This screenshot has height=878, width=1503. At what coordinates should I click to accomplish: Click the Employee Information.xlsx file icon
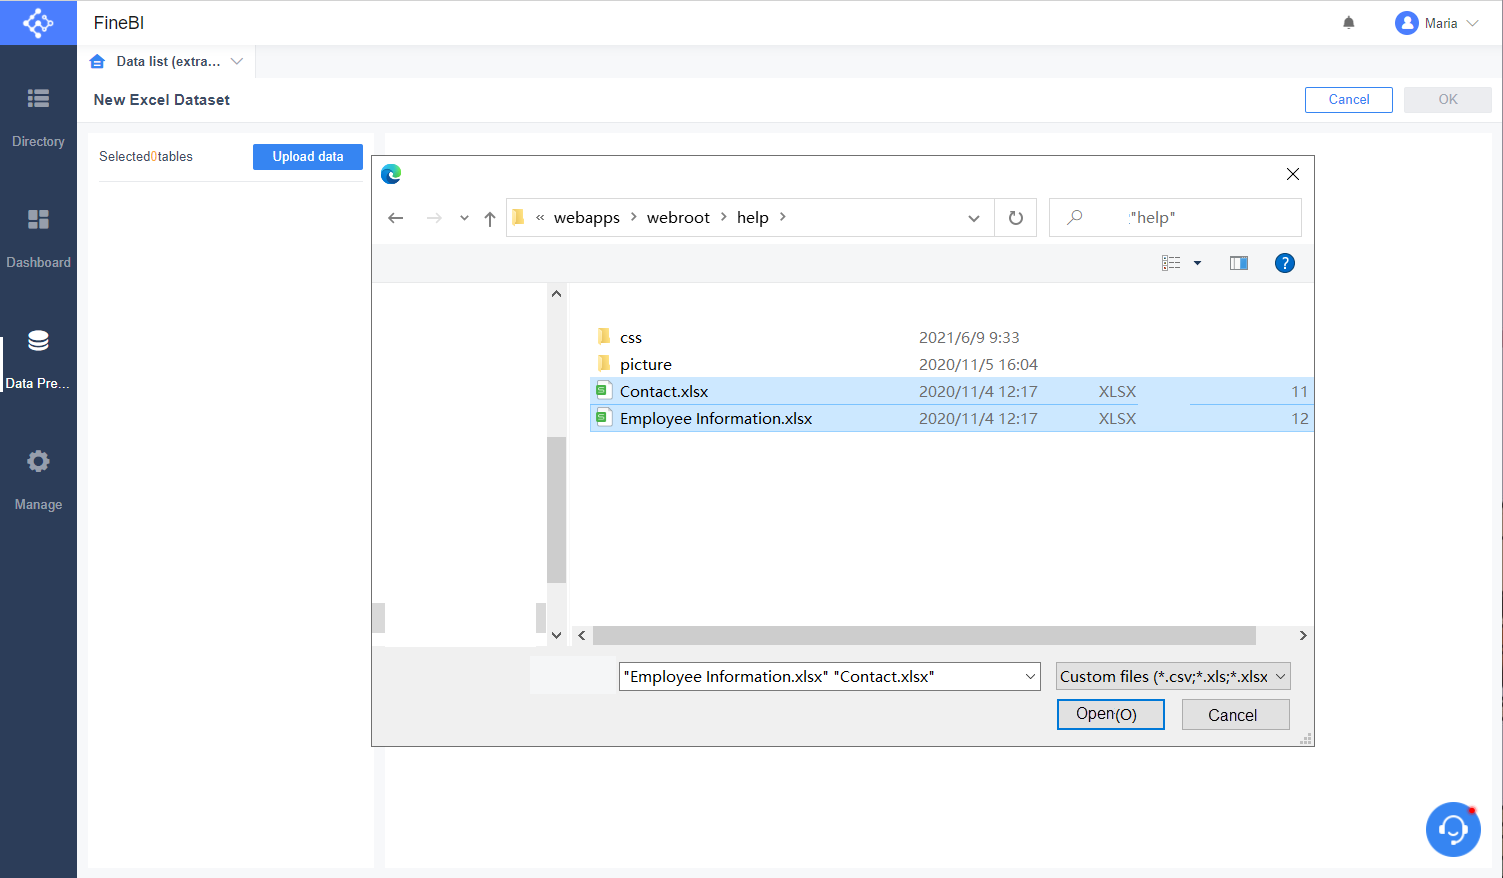tap(603, 417)
